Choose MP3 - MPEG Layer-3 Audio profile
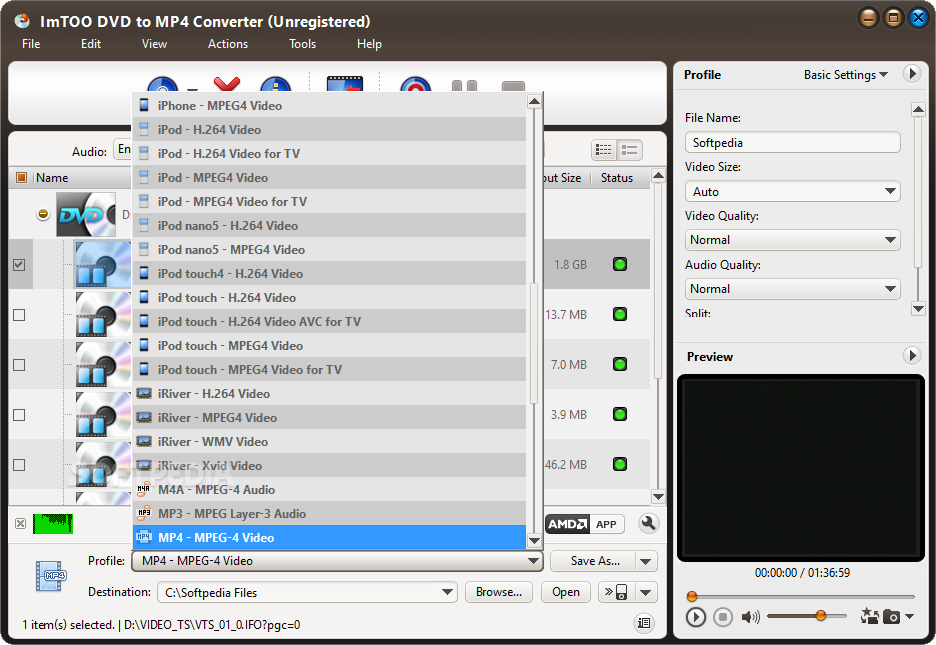The image size is (936, 645). coord(329,513)
